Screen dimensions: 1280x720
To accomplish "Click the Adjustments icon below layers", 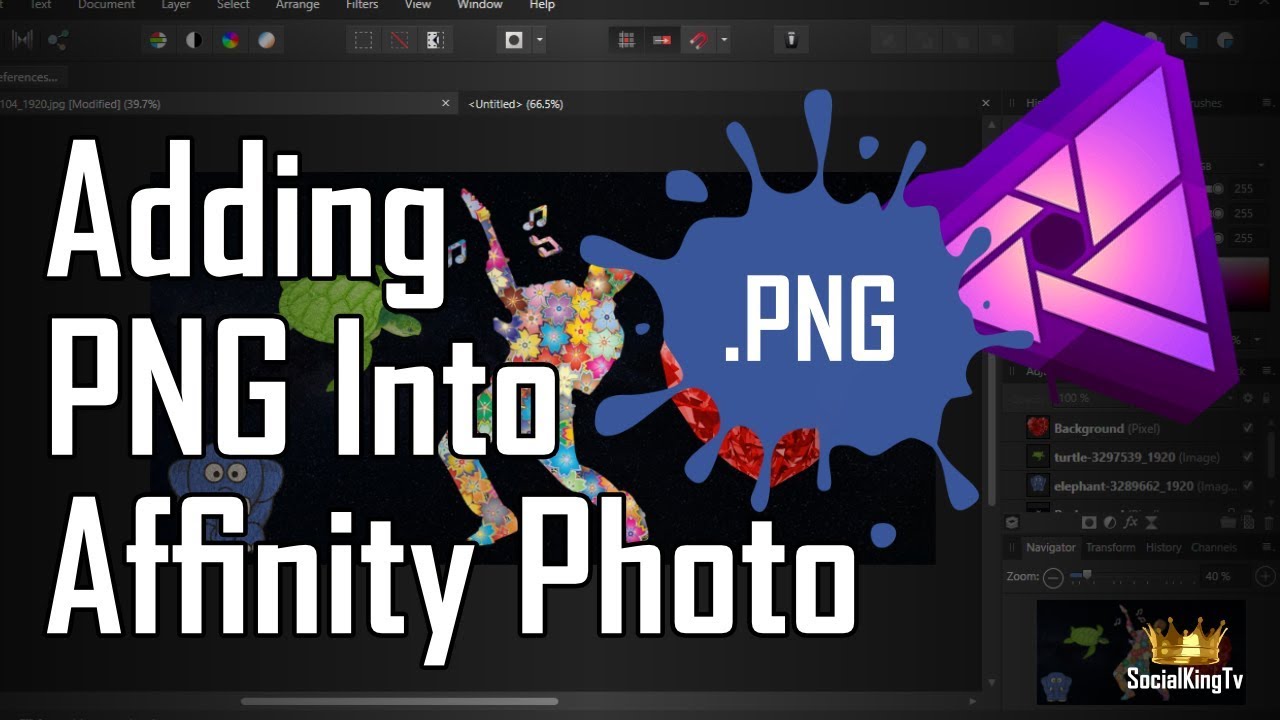I will [1110, 522].
